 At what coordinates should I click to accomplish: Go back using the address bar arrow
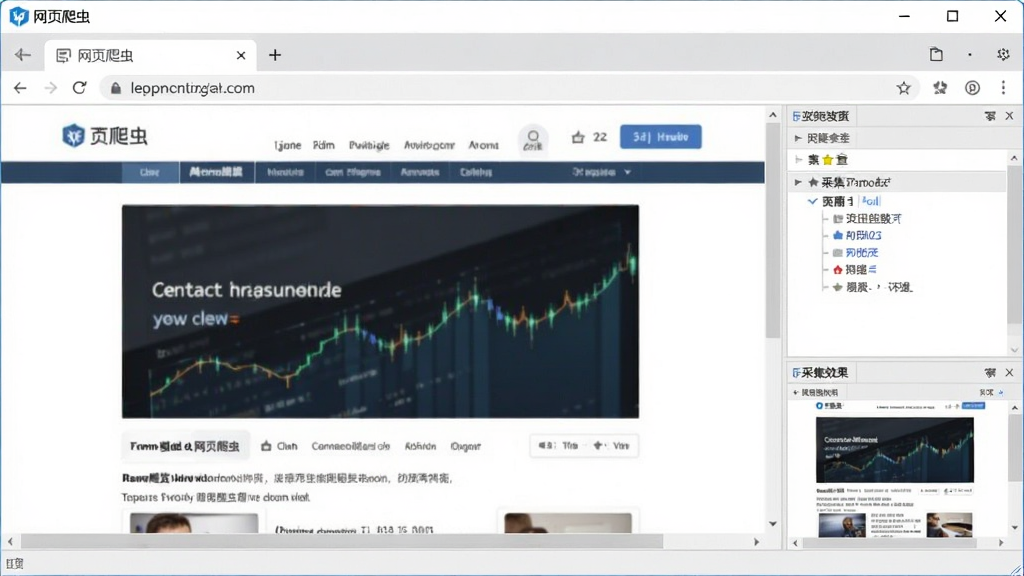tap(20, 88)
